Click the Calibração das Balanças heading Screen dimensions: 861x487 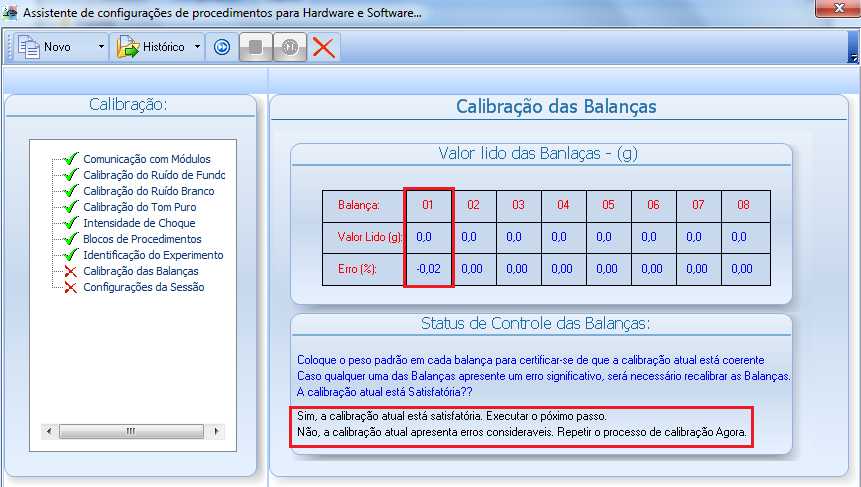point(556,106)
